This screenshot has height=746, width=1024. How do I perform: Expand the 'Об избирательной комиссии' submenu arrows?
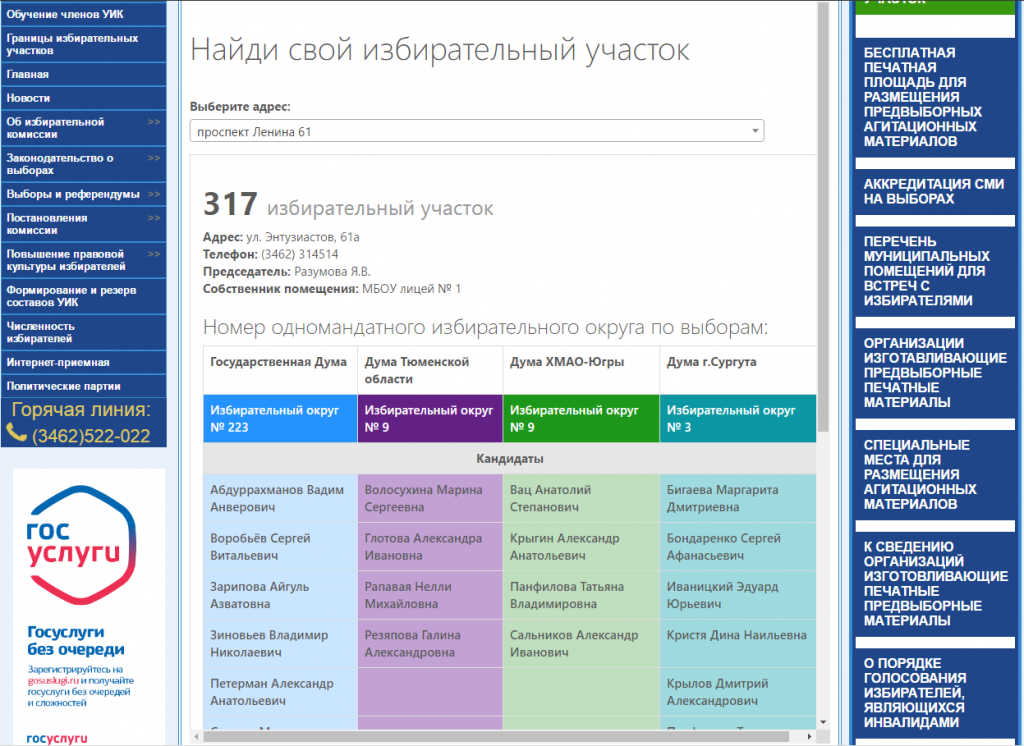[153, 122]
